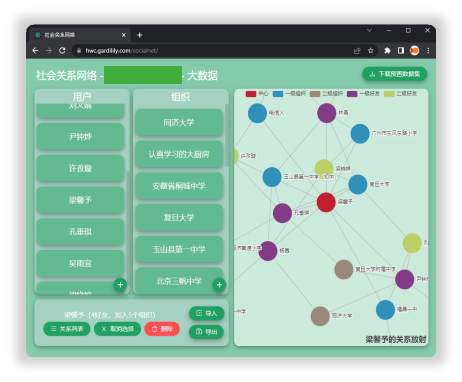Select the purple 孔垂琪 node in the graph
This screenshot has width=462, height=382.
[282, 213]
